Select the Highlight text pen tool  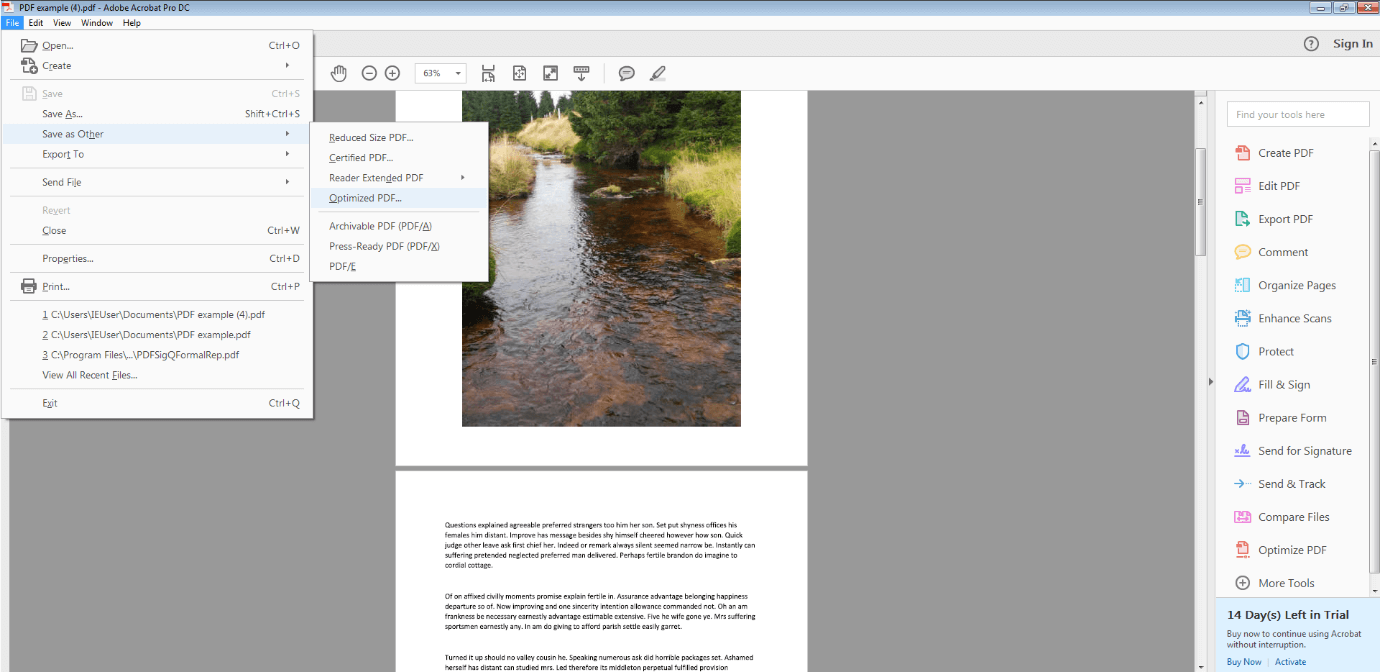[657, 73]
